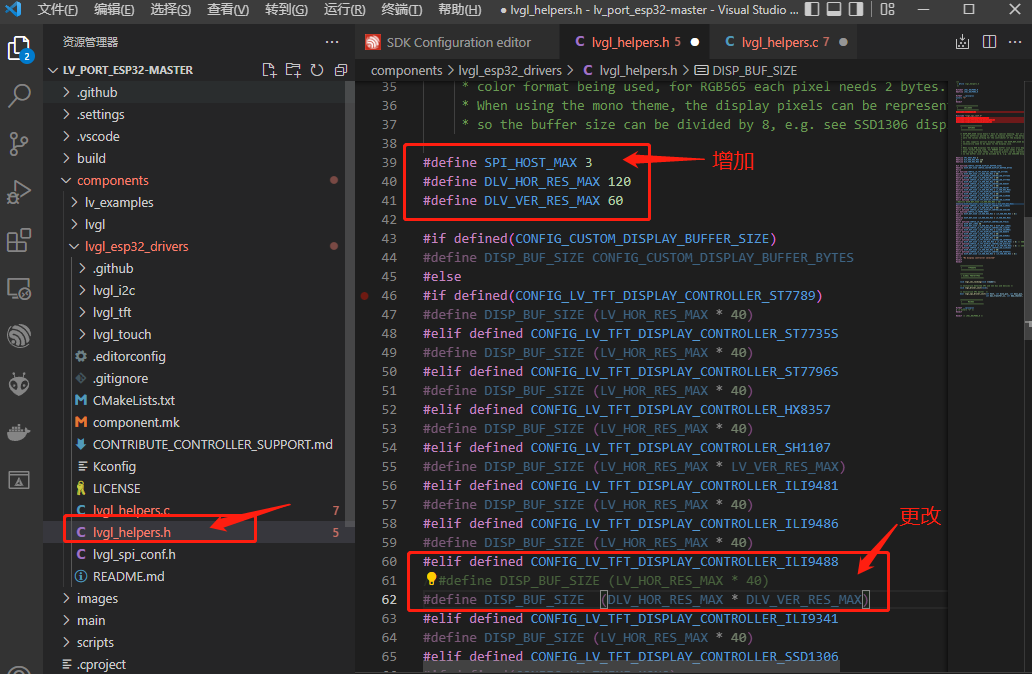
Task: Click the editor download/build action icon
Action: (962, 42)
